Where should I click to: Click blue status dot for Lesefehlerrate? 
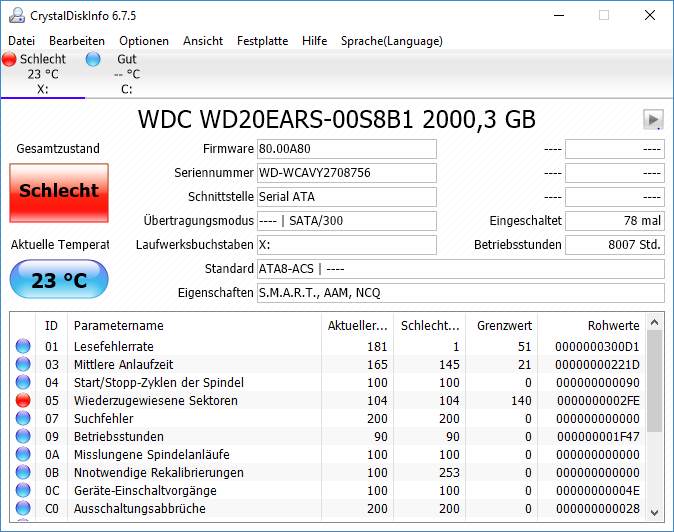click(x=23, y=346)
